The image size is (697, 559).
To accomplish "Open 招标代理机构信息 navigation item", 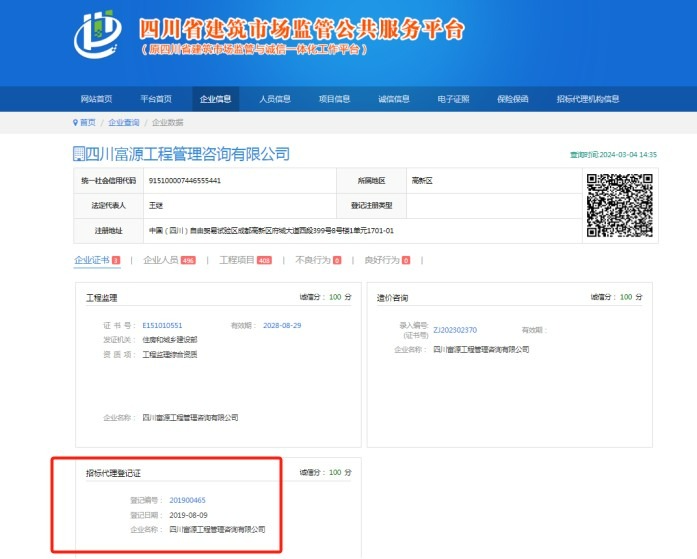I will click(588, 99).
